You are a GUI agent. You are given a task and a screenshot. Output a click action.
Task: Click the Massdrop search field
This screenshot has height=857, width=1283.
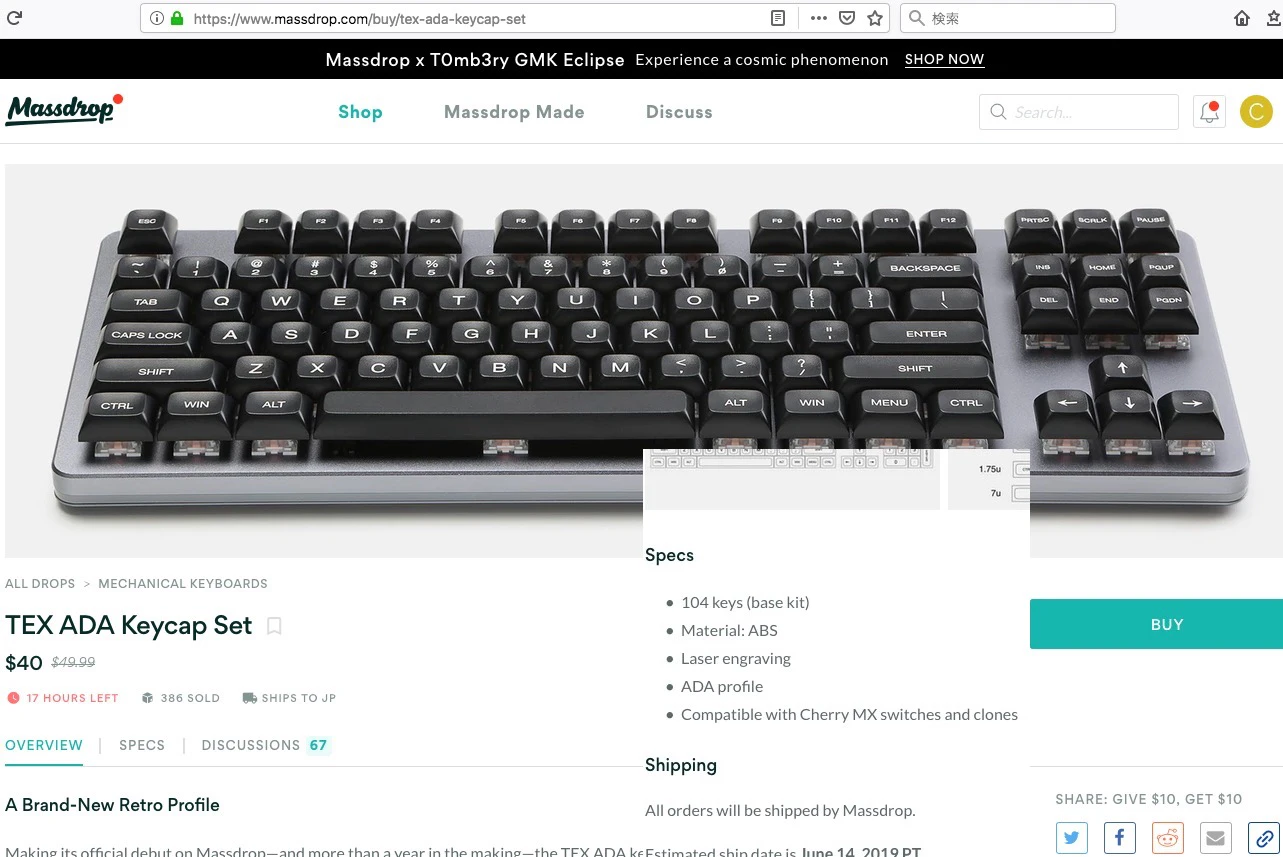(1078, 112)
